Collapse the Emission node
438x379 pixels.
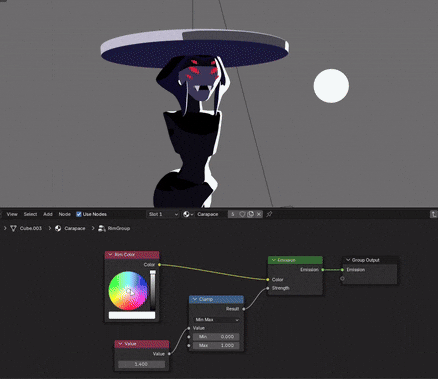[x=273, y=260]
